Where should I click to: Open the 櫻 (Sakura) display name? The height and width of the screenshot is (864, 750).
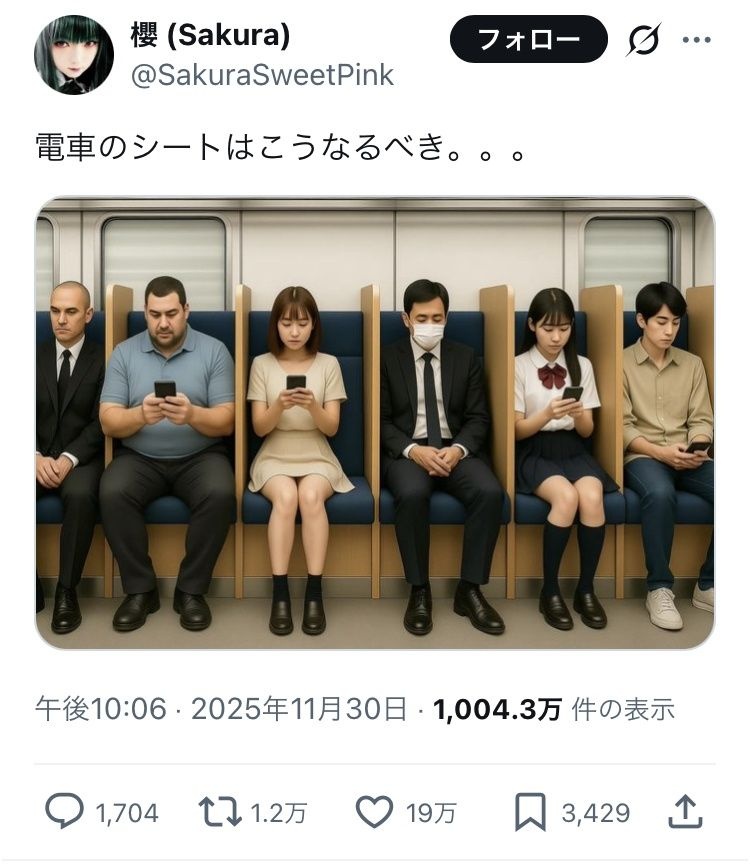211,36
